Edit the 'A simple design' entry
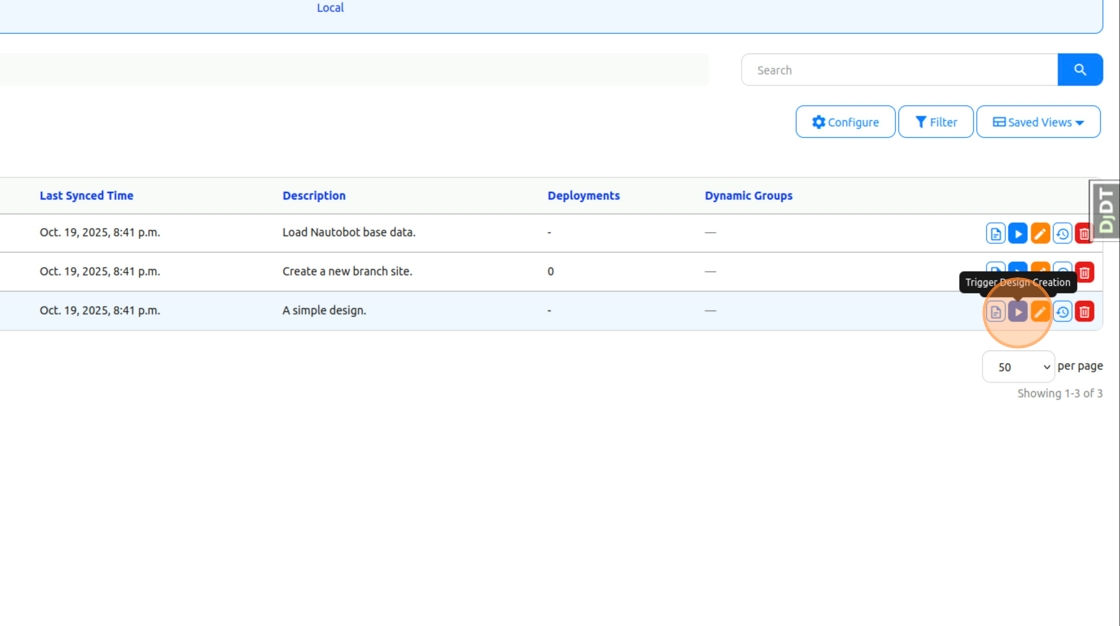 click(x=1040, y=312)
